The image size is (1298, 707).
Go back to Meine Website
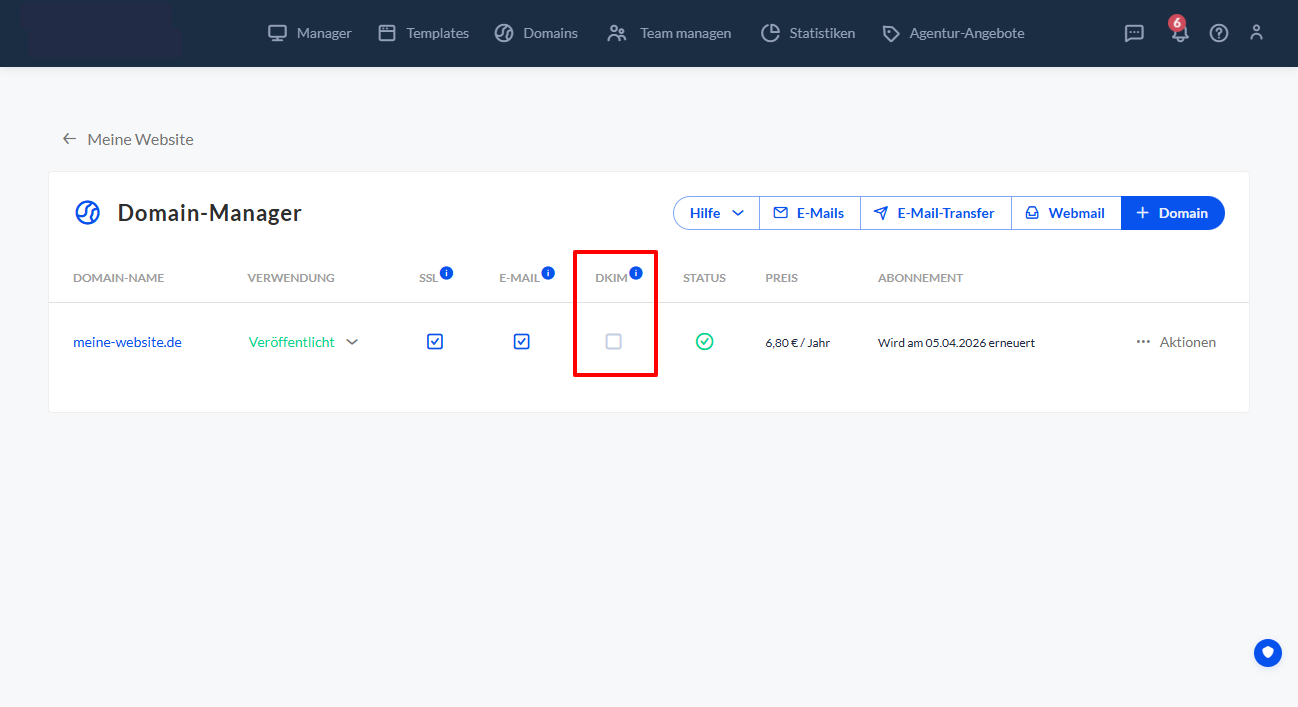(128, 139)
